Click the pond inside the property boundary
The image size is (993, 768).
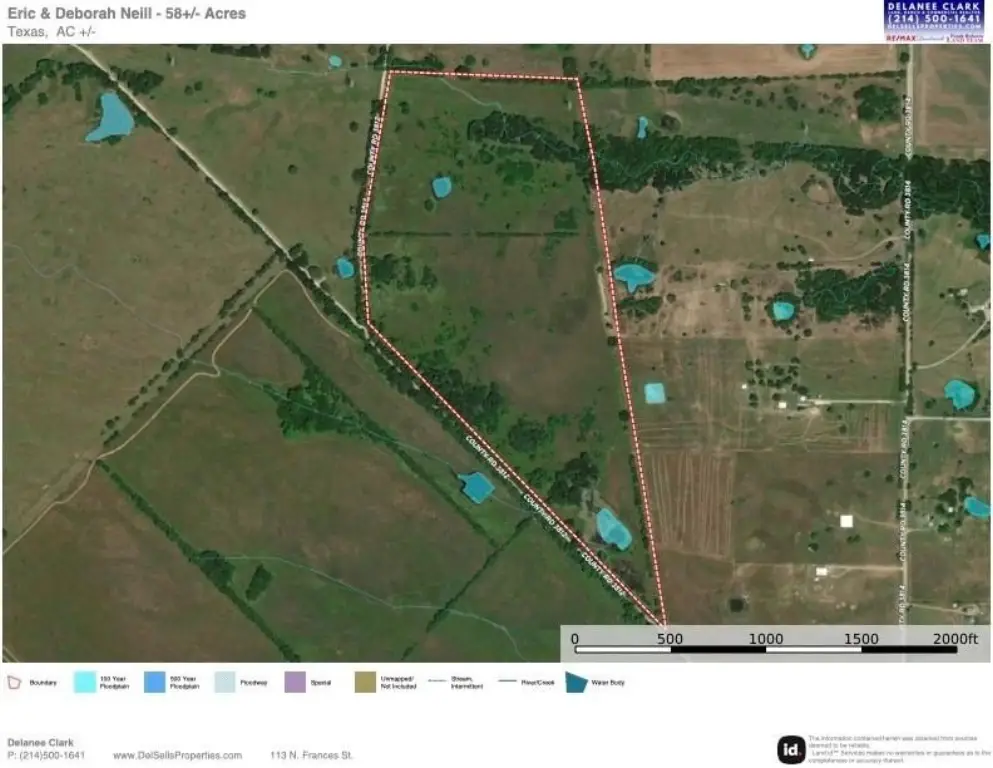tap(441, 187)
